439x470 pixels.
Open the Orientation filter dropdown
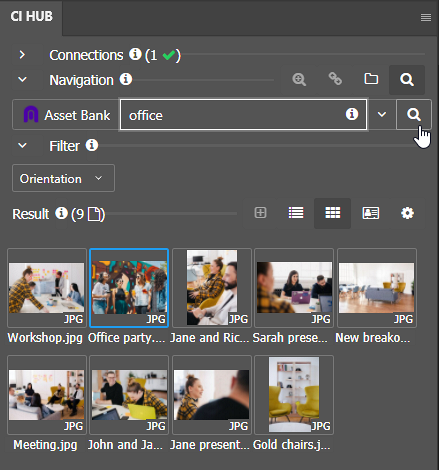(x=63, y=178)
